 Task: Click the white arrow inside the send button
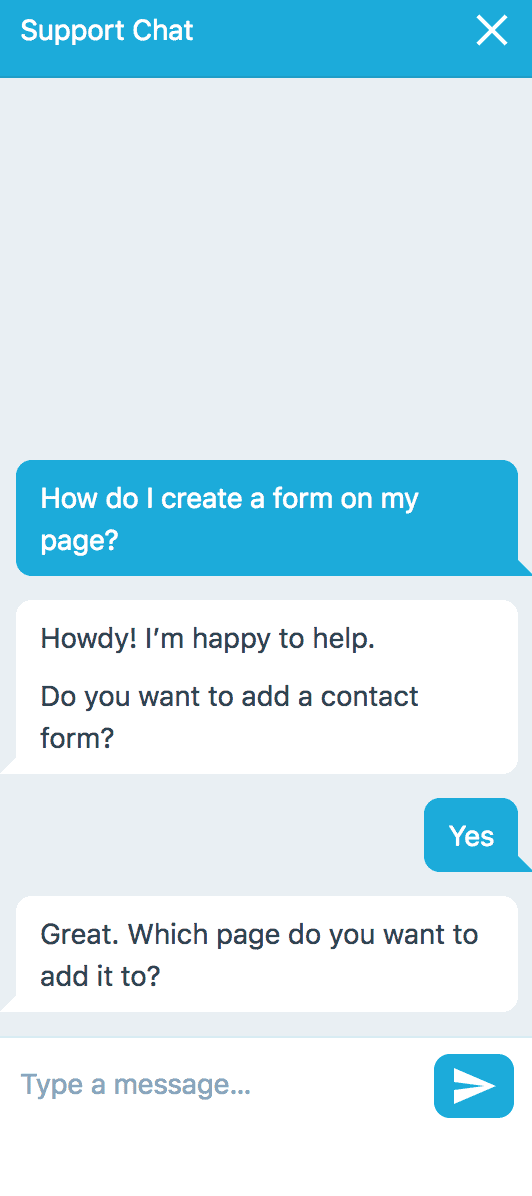click(474, 1085)
